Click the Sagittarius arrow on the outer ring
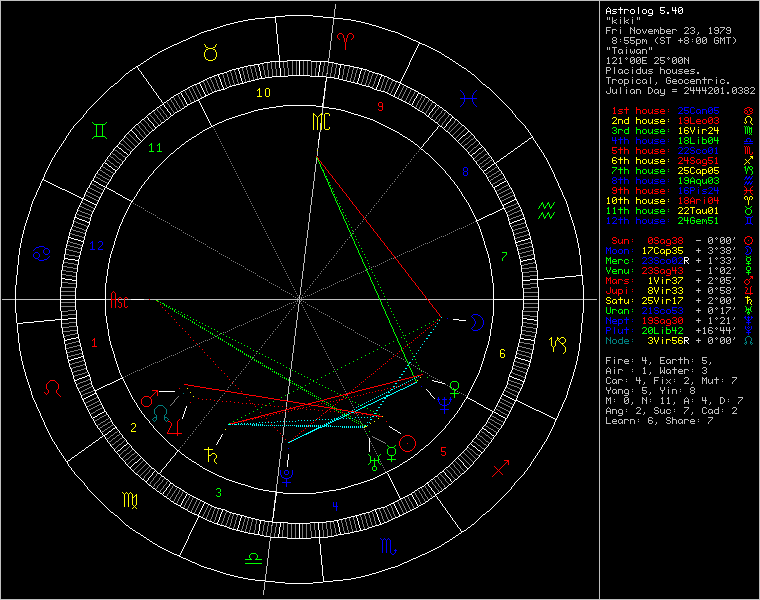The height and width of the screenshot is (600, 760). pyautogui.click(x=502, y=468)
